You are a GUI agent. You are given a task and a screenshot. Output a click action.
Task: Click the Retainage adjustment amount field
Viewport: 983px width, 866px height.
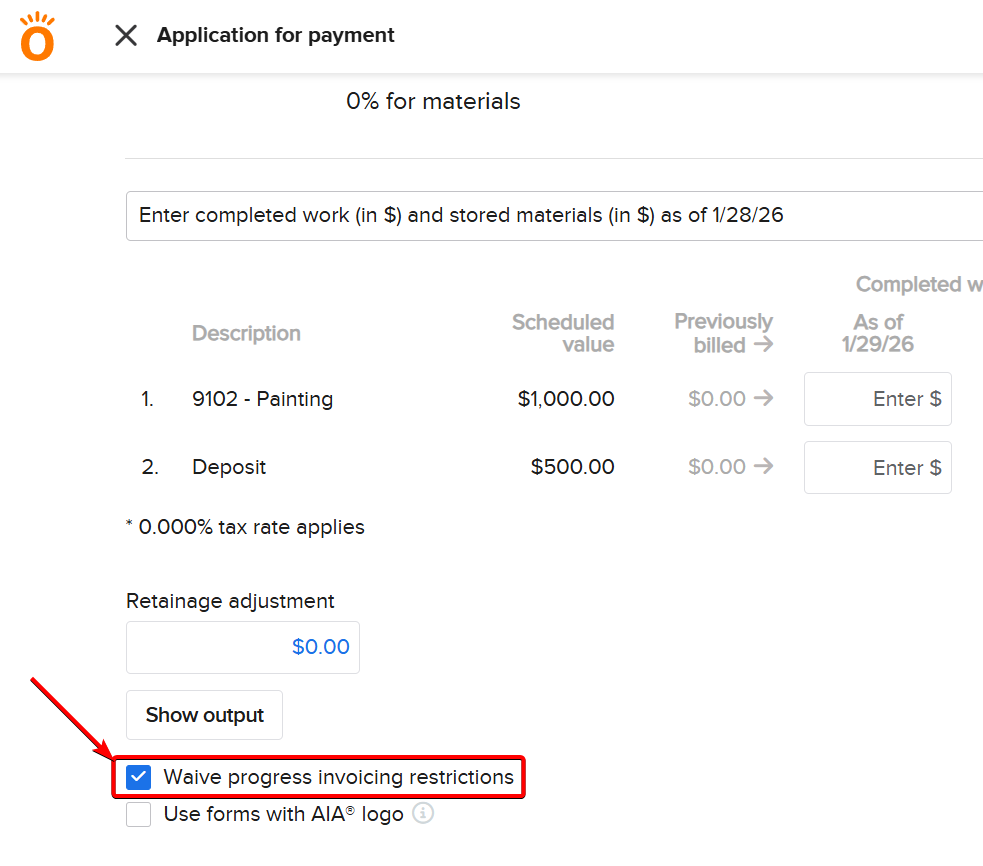[243, 647]
